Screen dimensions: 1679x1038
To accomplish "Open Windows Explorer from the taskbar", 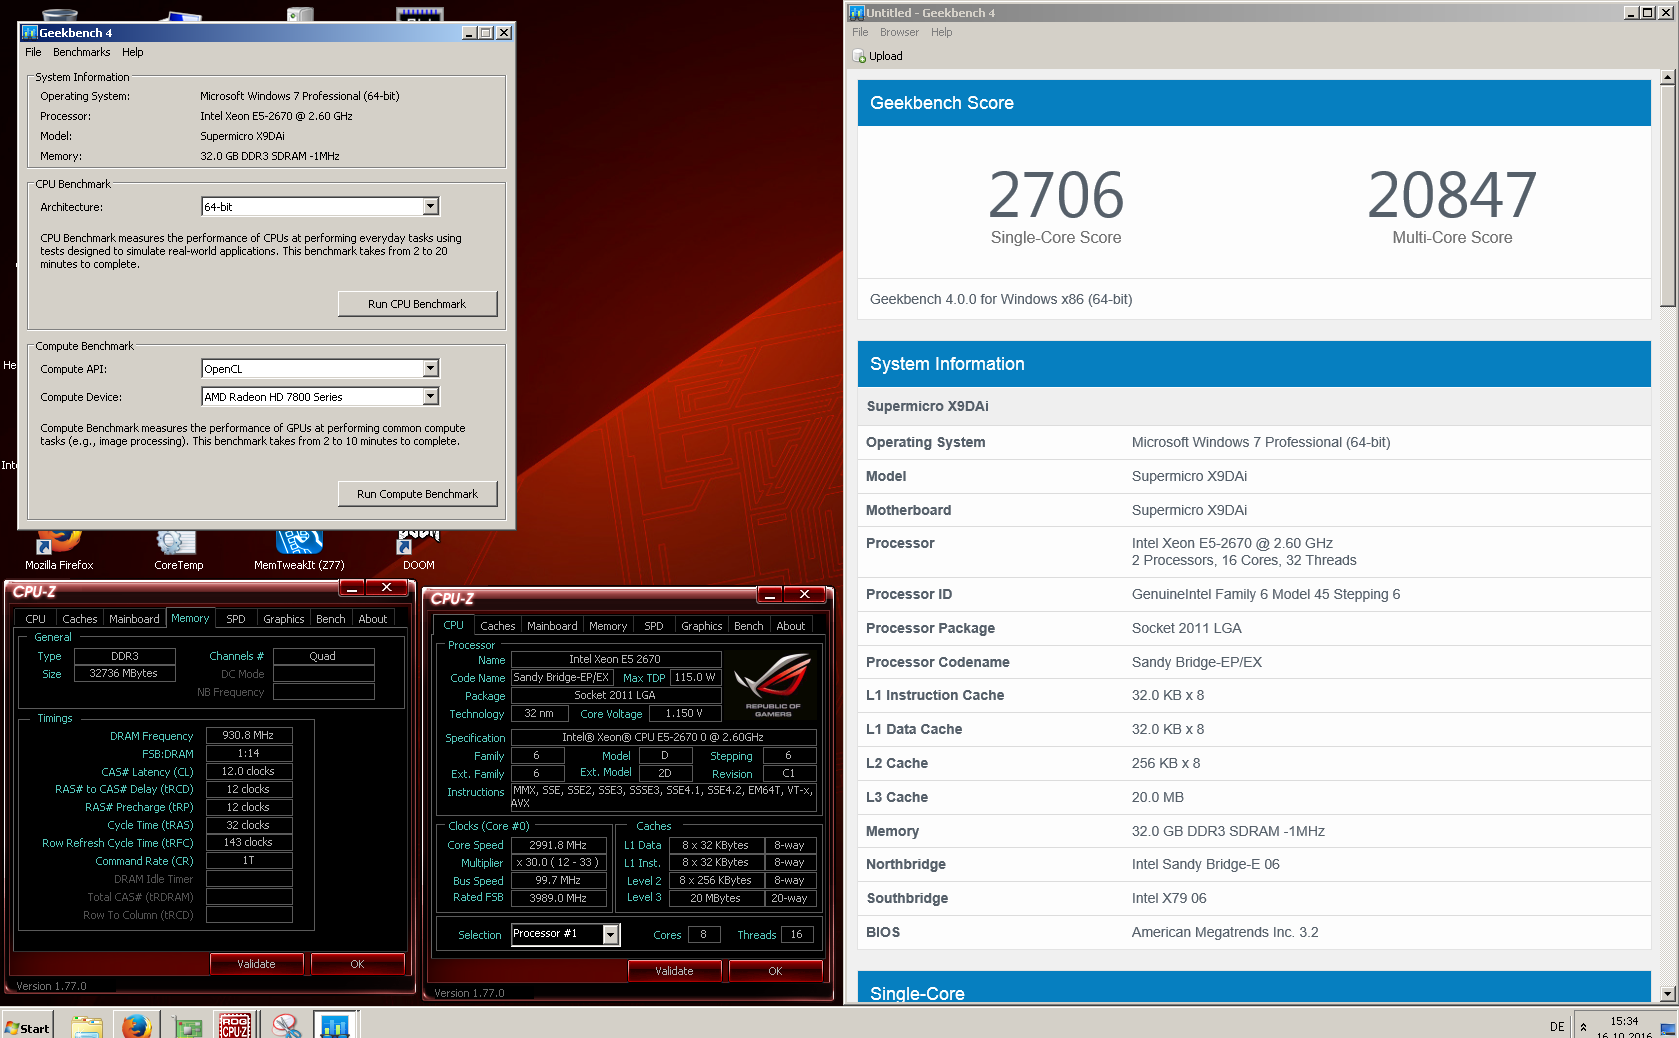I will (x=87, y=1026).
